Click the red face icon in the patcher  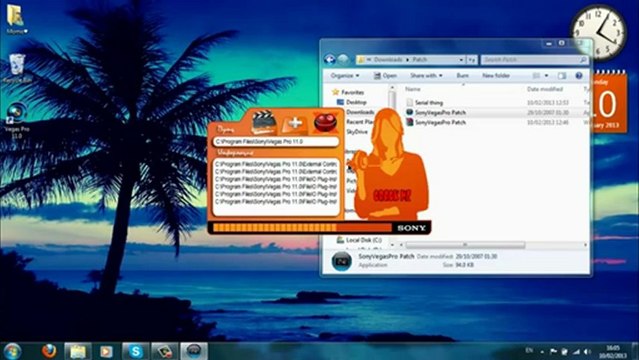[325, 122]
